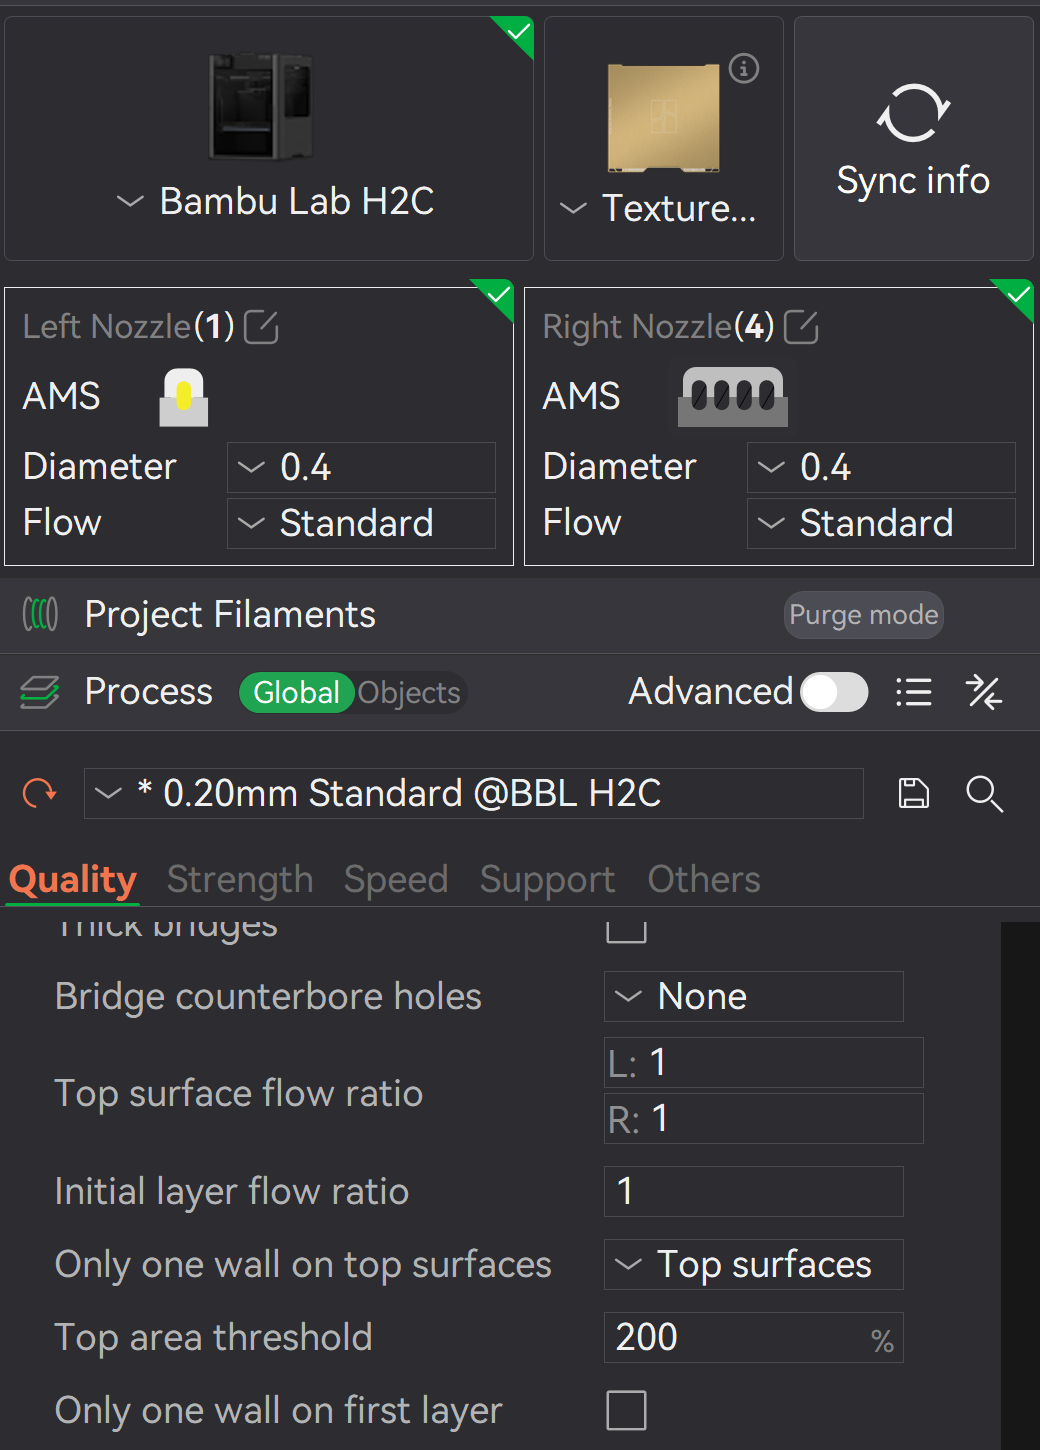Click the textured build plate thumbnail
Image resolution: width=1040 pixels, height=1450 pixels.
pos(663,118)
